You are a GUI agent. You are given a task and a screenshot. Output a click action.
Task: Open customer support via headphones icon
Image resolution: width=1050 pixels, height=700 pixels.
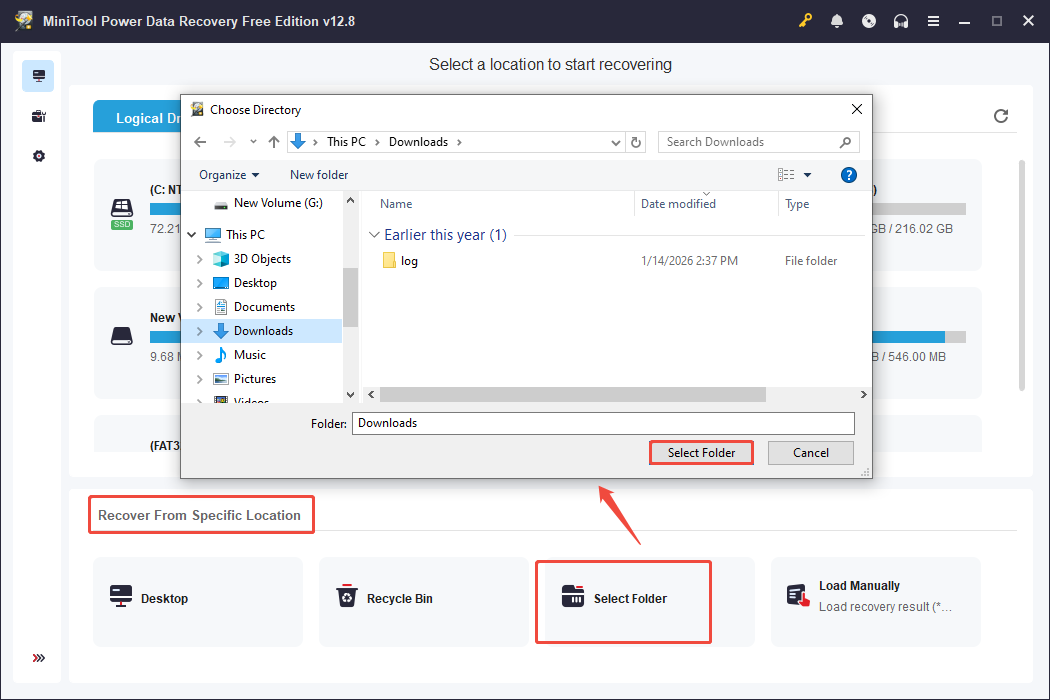pos(901,20)
